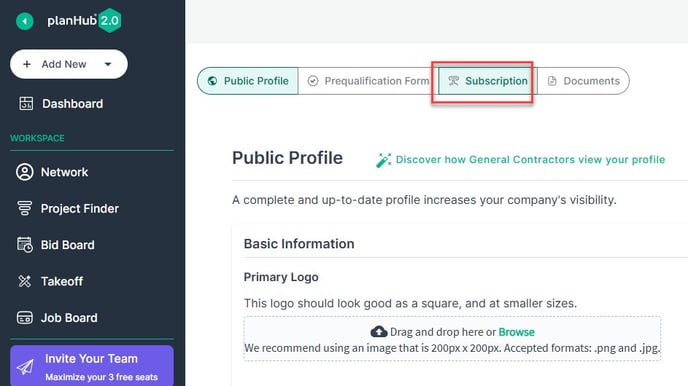
Task: Click the Dashboard grid icon
Action: pos(26,104)
